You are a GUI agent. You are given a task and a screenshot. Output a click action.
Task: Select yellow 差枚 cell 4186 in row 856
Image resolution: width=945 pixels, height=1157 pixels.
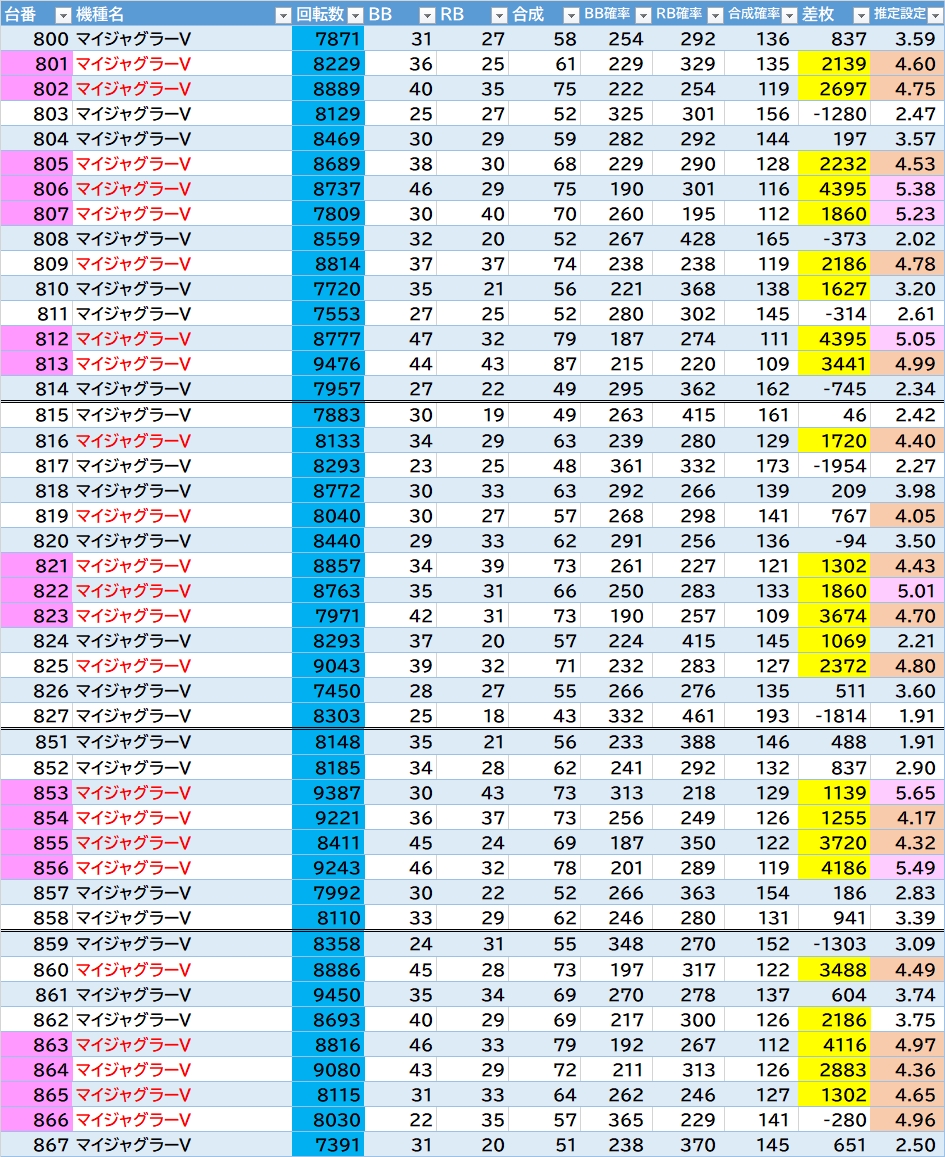[x=835, y=868]
